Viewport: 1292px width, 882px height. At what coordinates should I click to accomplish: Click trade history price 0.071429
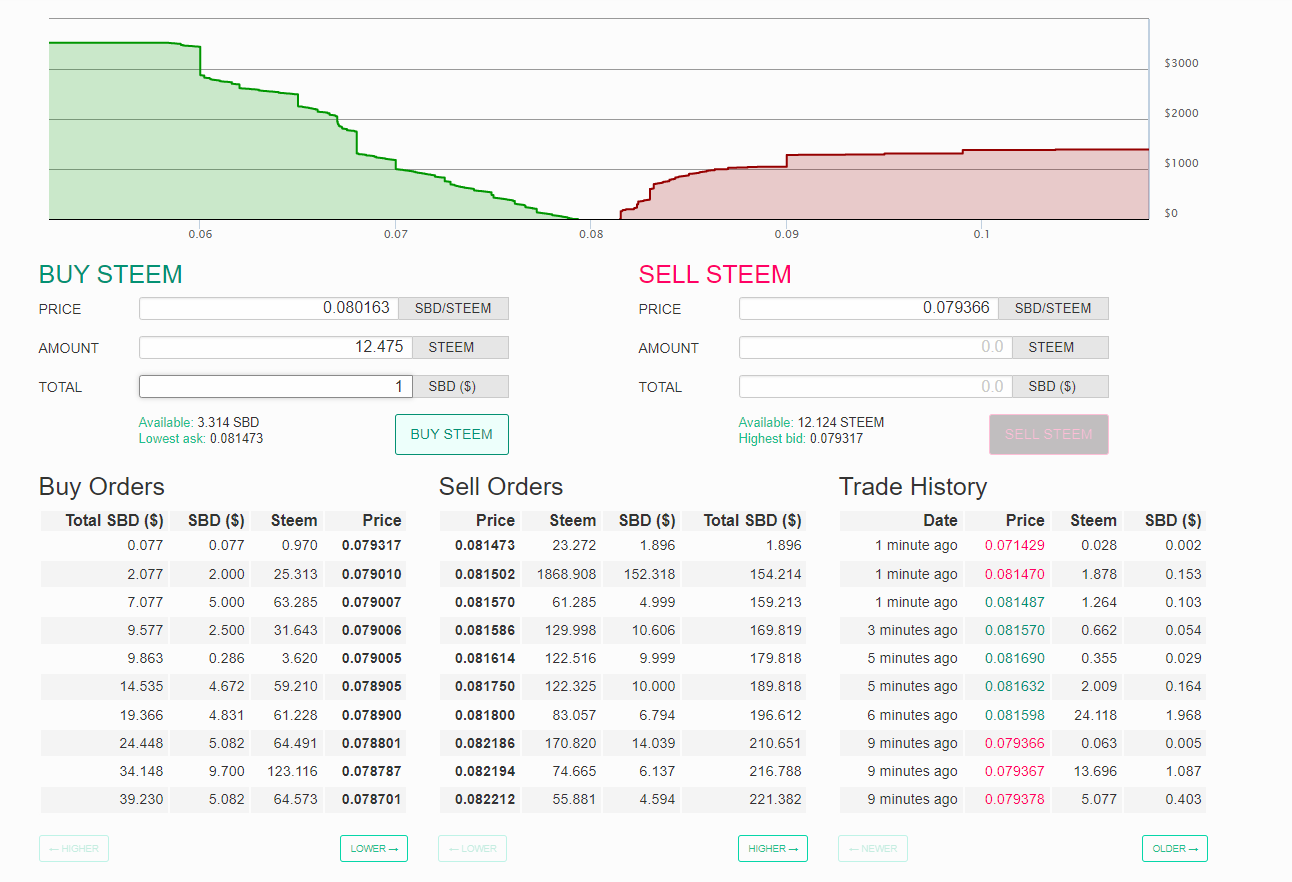pyautogui.click(x=1014, y=545)
